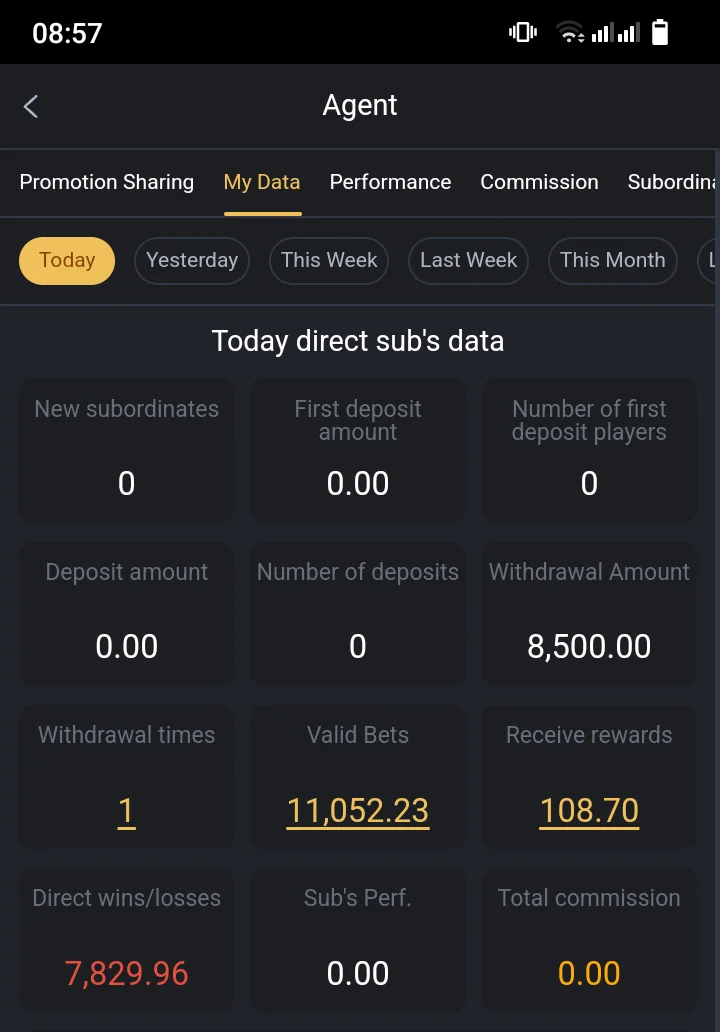The width and height of the screenshot is (720, 1032).
Task: Open Valid Bets 11,052.23 link
Action: click(x=358, y=812)
